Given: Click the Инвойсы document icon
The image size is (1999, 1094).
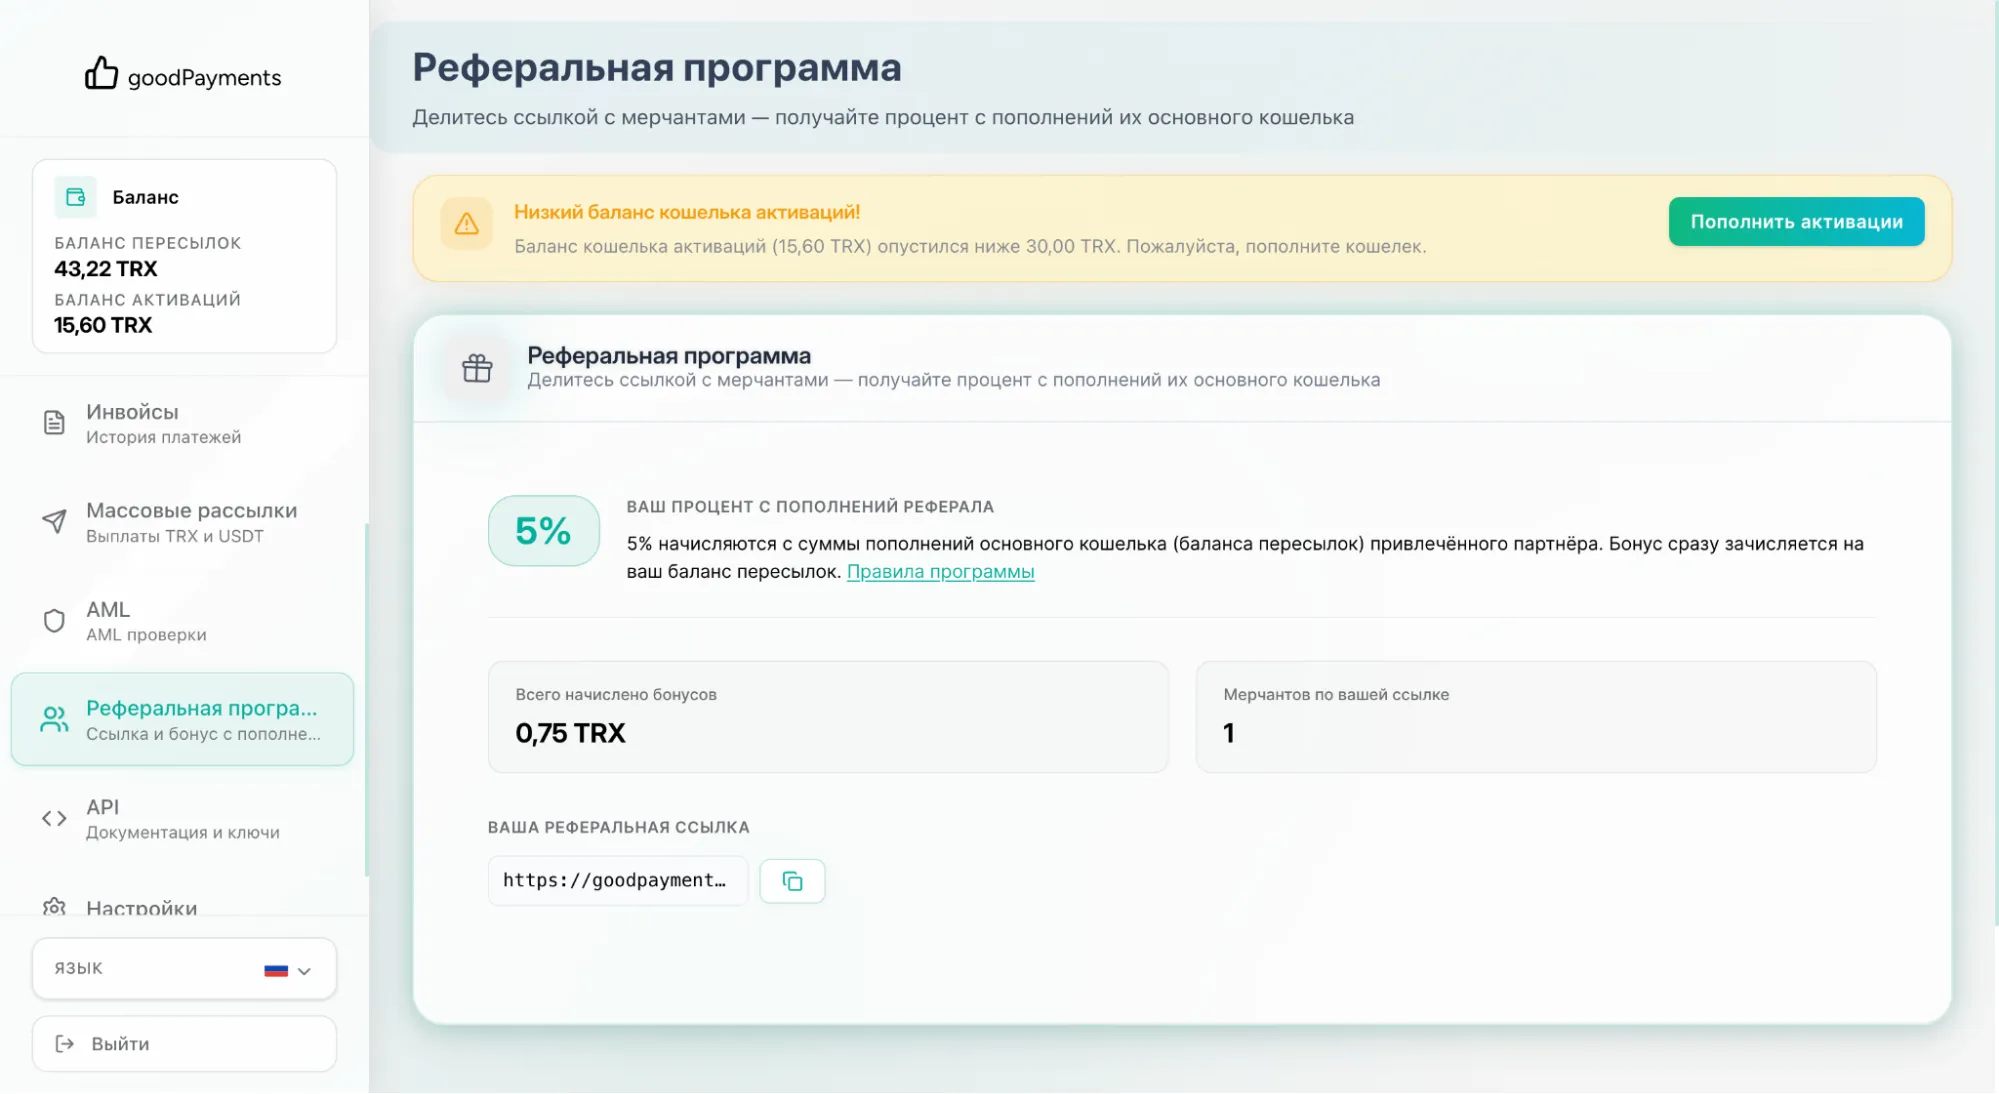Looking at the screenshot, I should click(x=54, y=423).
